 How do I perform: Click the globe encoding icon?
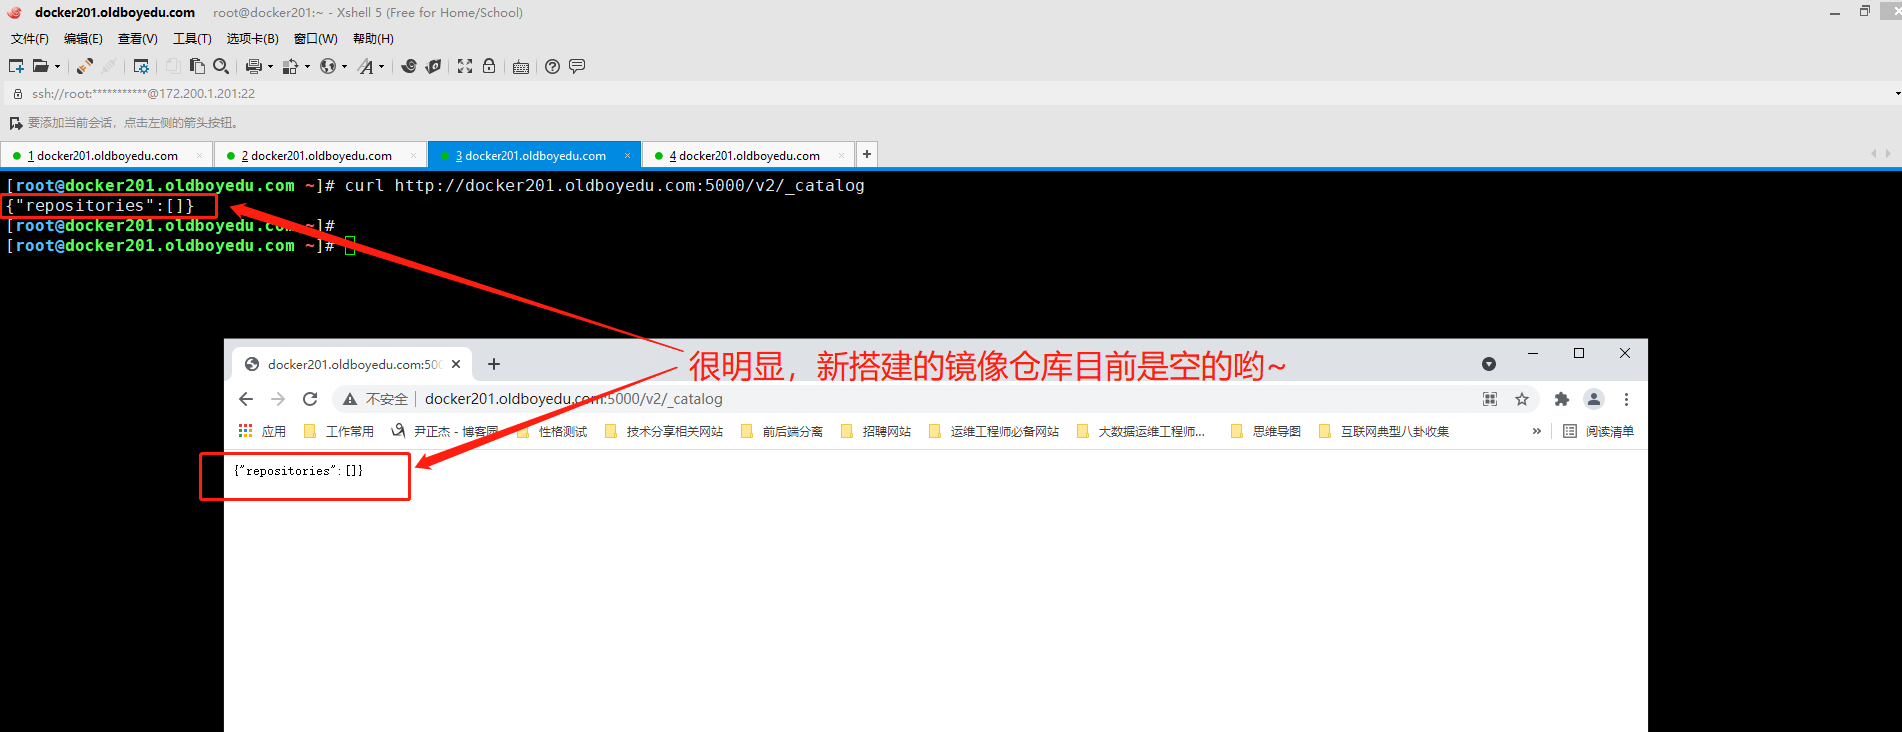point(327,66)
